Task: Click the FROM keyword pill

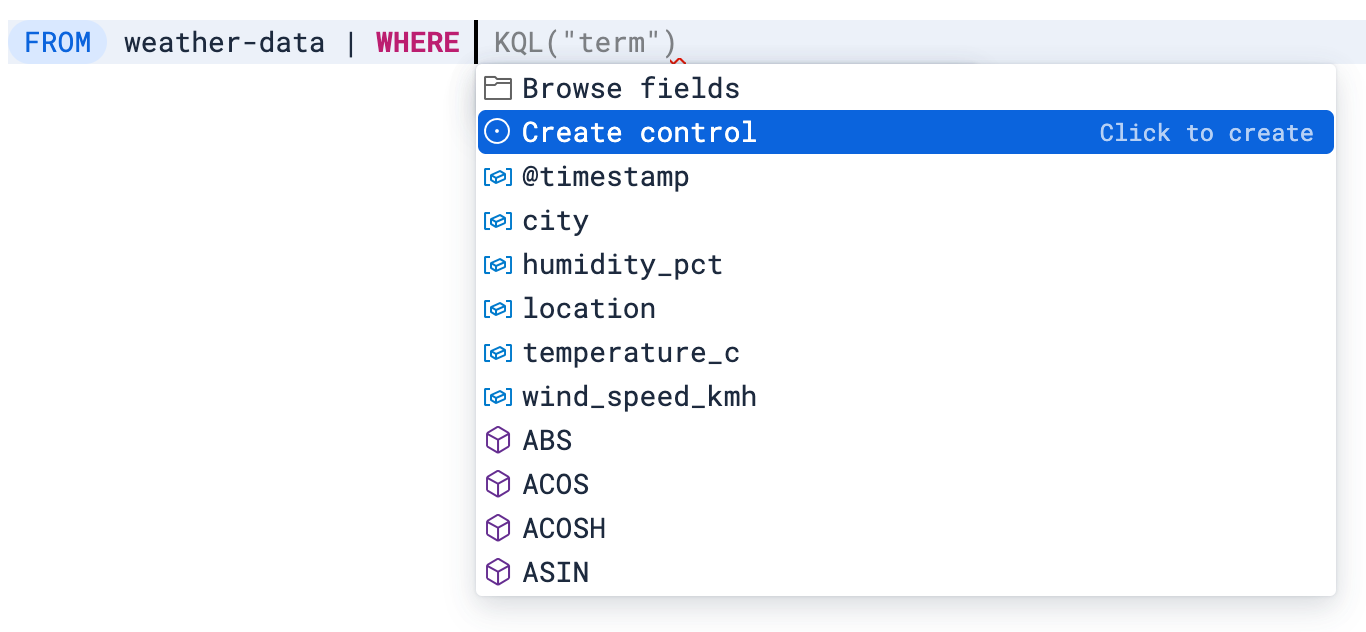Action: coord(57,42)
